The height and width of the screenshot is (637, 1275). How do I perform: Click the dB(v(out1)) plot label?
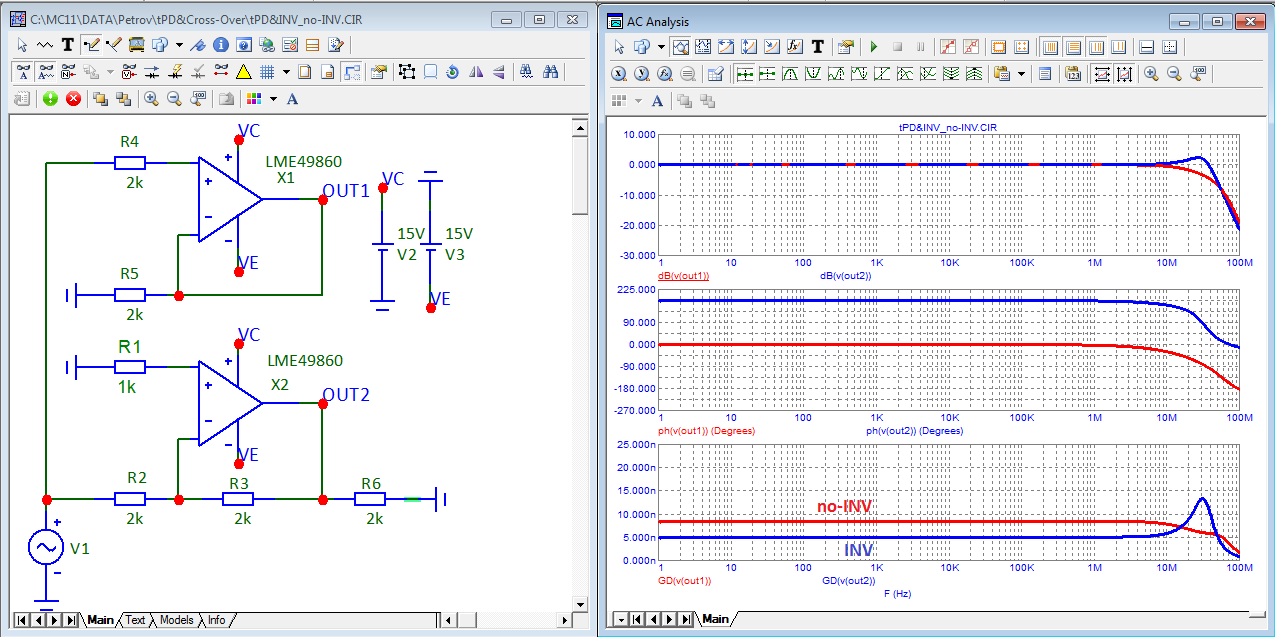(682, 275)
